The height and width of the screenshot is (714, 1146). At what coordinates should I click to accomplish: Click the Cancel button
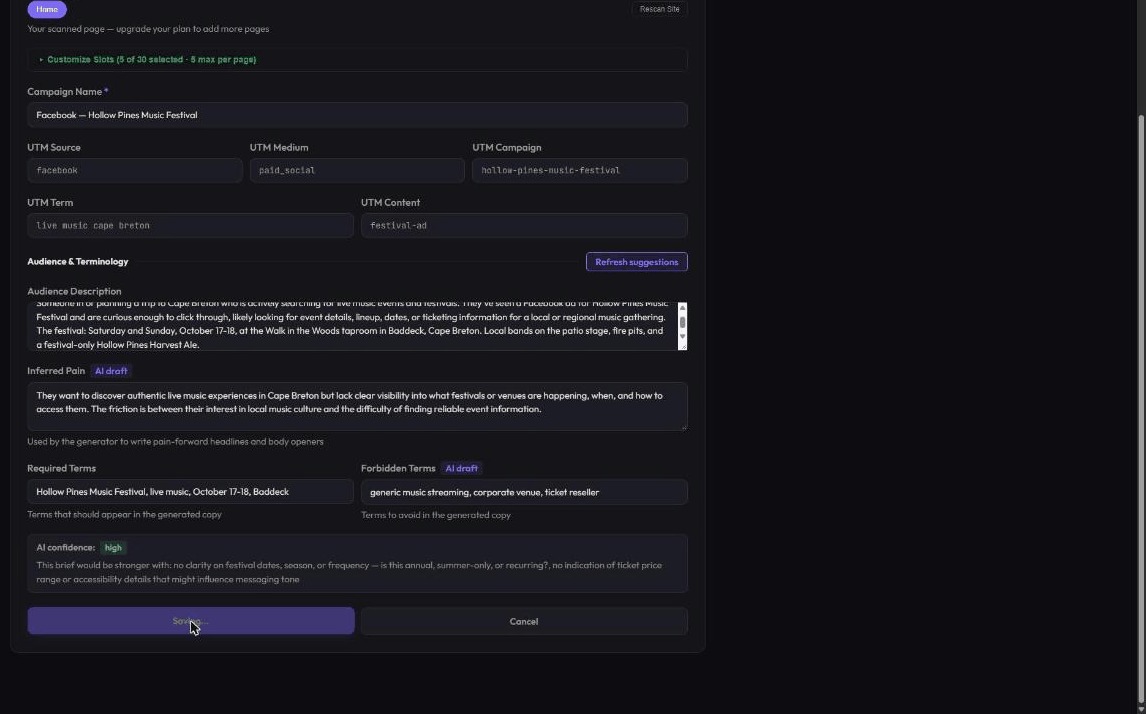coord(524,621)
